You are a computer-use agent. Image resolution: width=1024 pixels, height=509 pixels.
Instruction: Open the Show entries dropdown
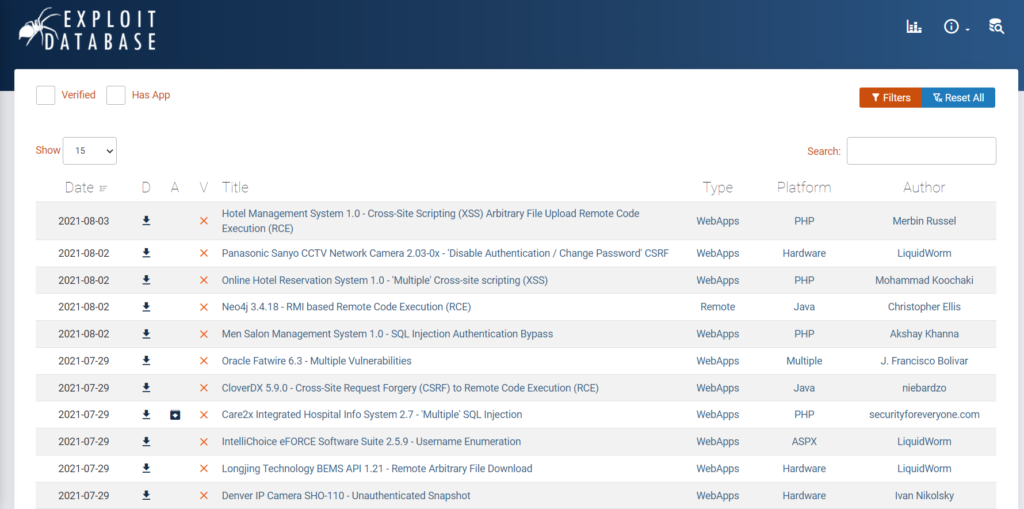[90, 151]
